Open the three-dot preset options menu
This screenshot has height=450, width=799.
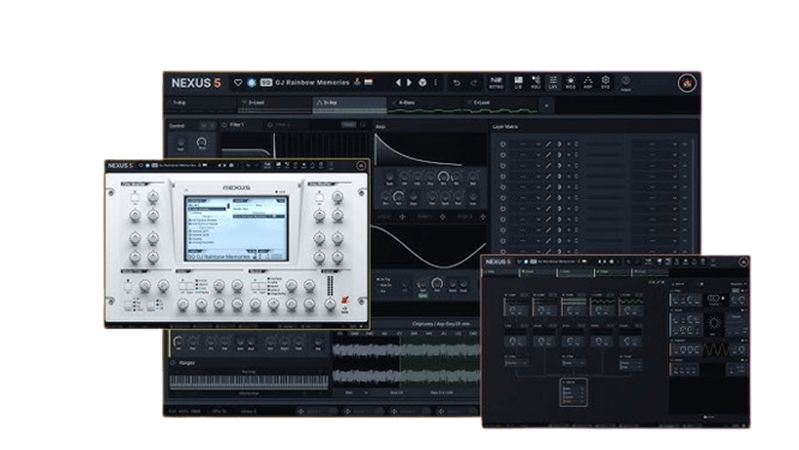click(x=435, y=83)
